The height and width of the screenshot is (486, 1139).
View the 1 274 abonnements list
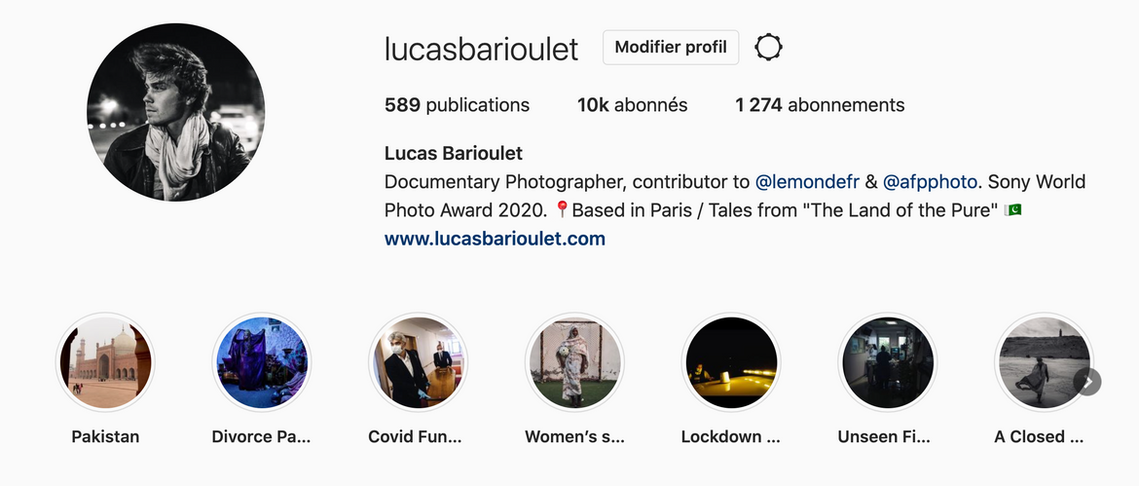coord(819,105)
